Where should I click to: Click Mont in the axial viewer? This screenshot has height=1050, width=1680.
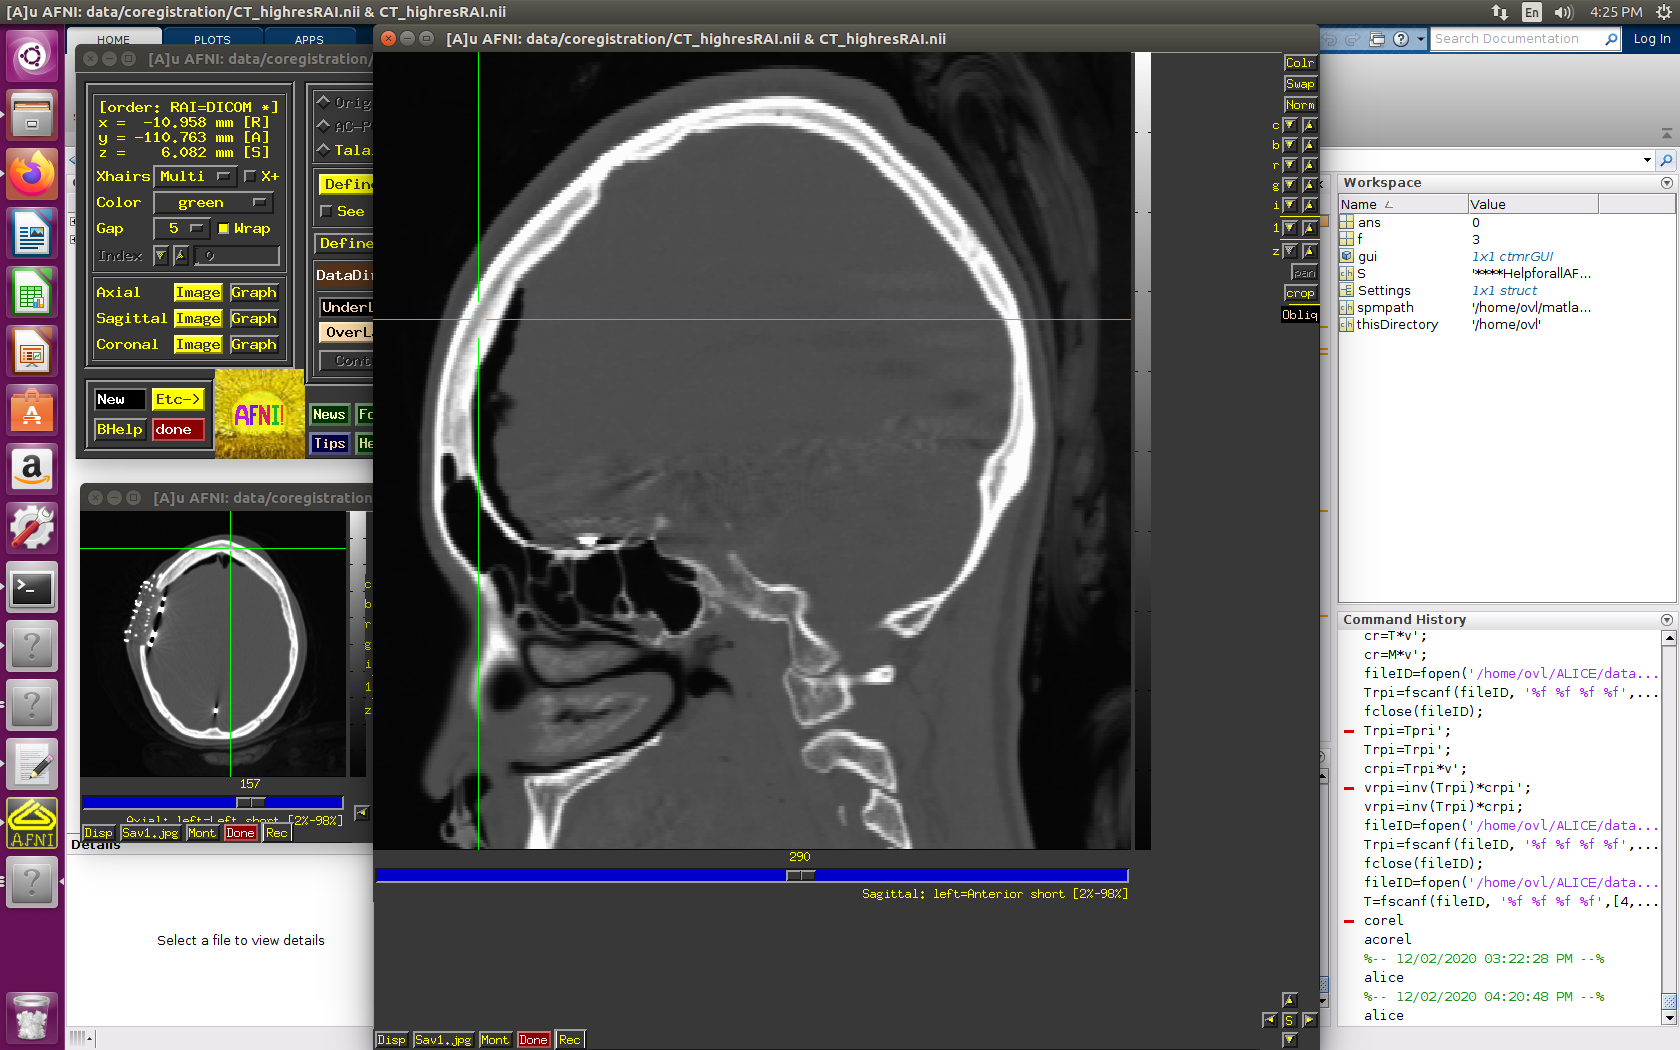[x=202, y=833]
